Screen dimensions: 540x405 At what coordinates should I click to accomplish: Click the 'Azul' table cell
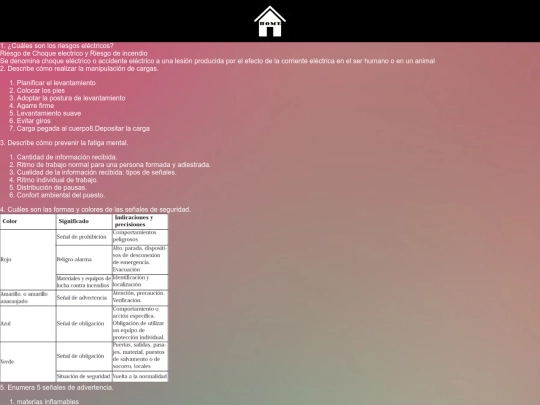(x=28, y=324)
